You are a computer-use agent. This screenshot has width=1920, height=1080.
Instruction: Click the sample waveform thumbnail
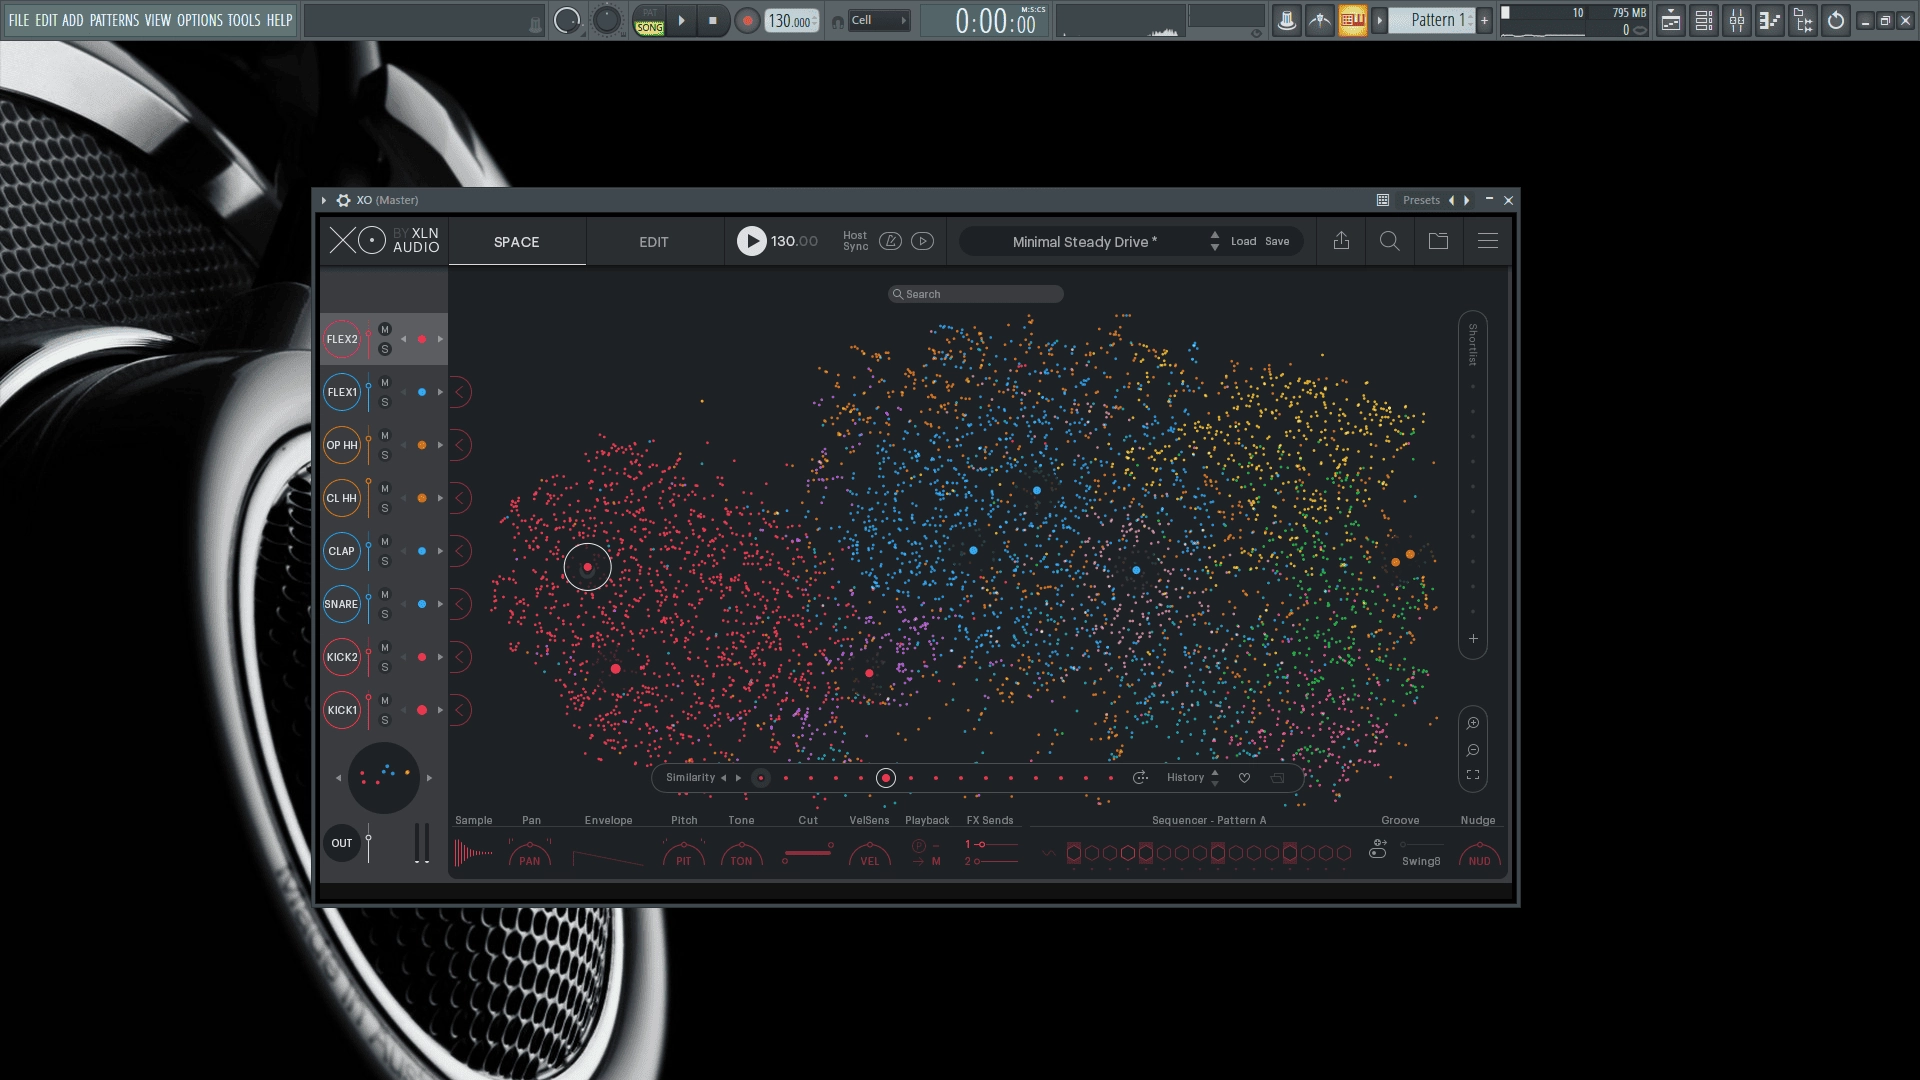coord(473,854)
